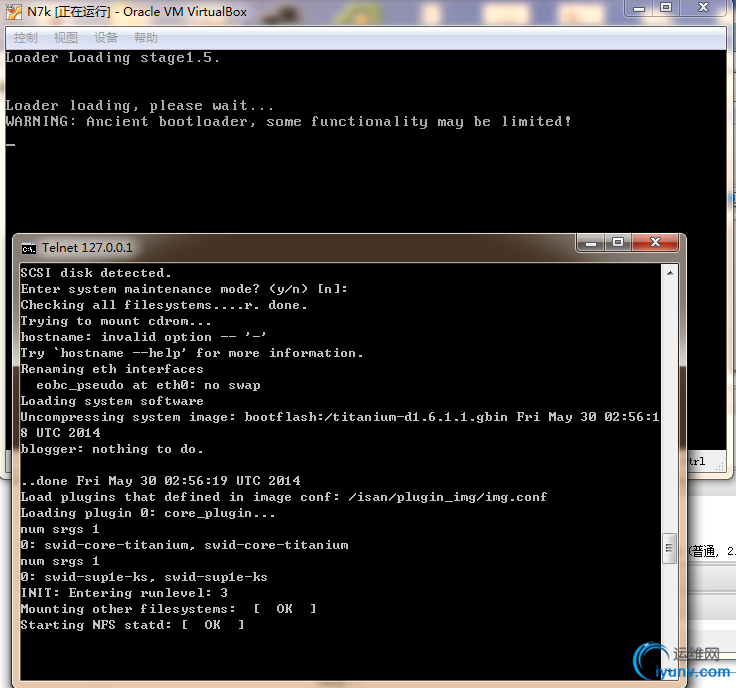Click the Telnet scrollbar up arrow
The image size is (736, 688).
(x=670, y=273)
